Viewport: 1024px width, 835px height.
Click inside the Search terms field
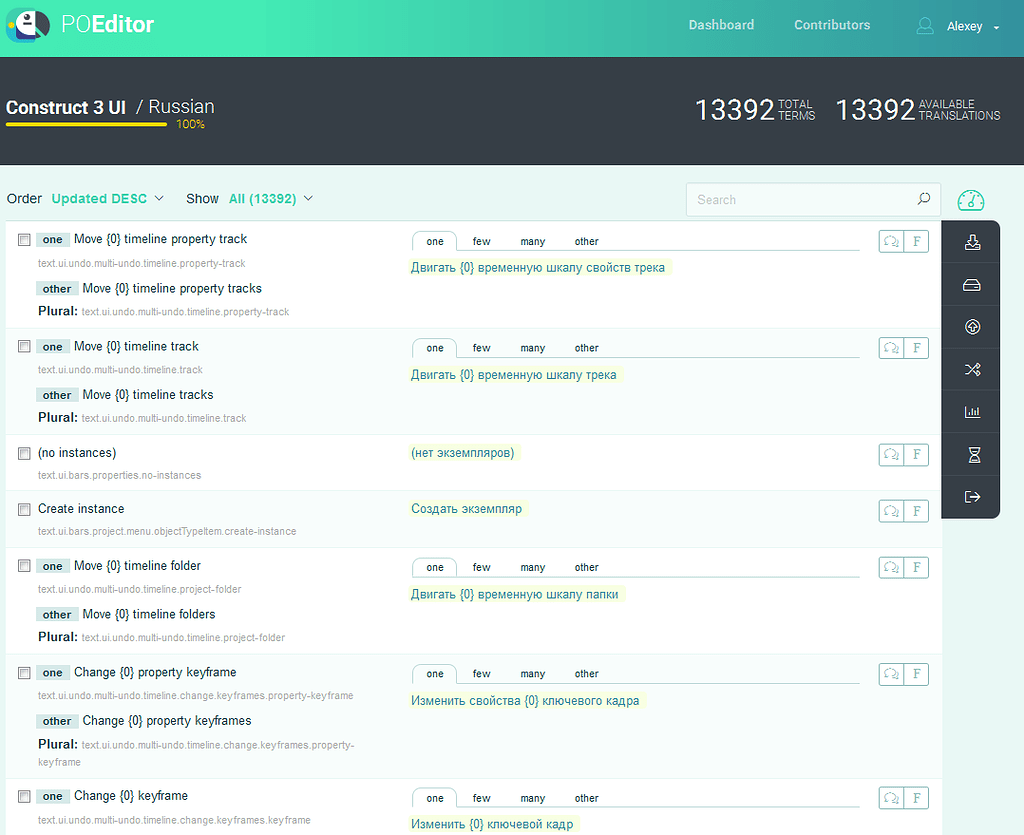pyautogui.click(x=800, y=199)
